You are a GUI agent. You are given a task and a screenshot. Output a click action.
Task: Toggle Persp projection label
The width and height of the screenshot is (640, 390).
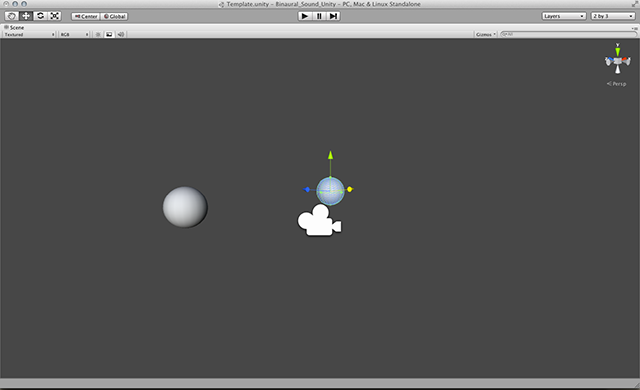coord(616,84)
